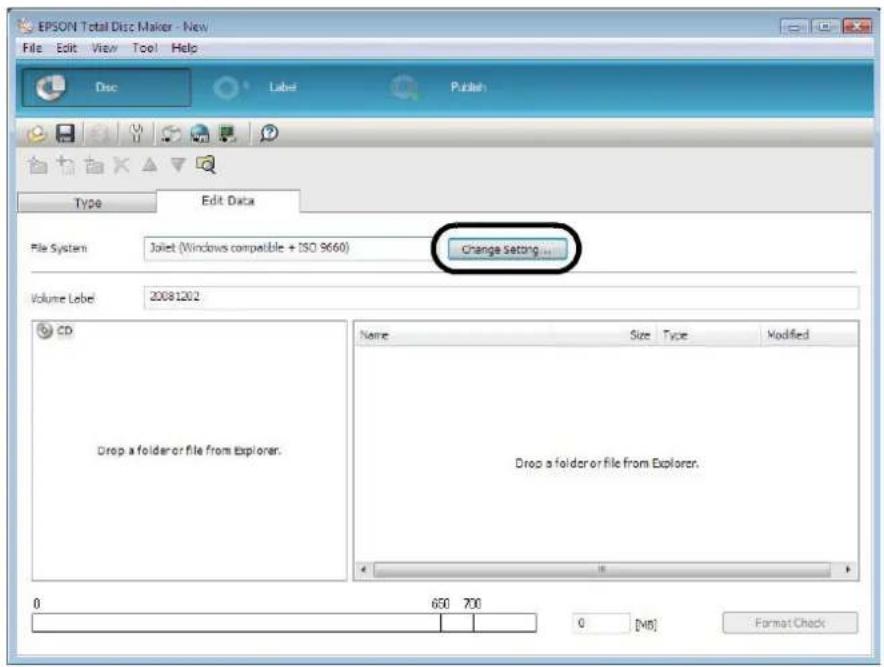This screenshot has width=884, height=667.
Task: Click the folder search magnifier icon
Action: tap(206, 165)
